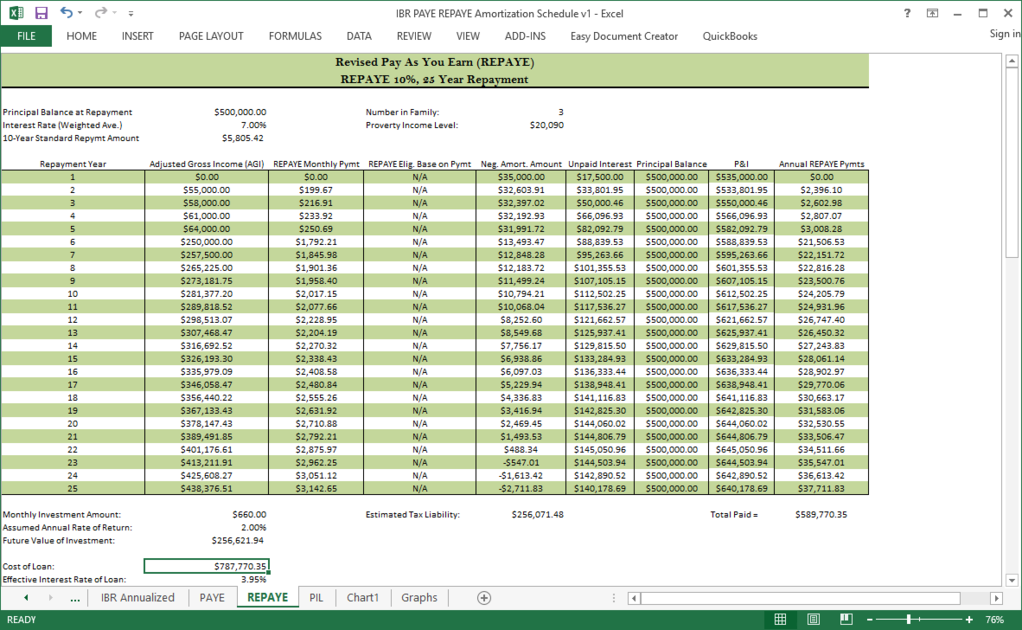The image size is (1022, 630).
Task: Show next sheet tab with right arrow
Action: (x=50, y=597)
